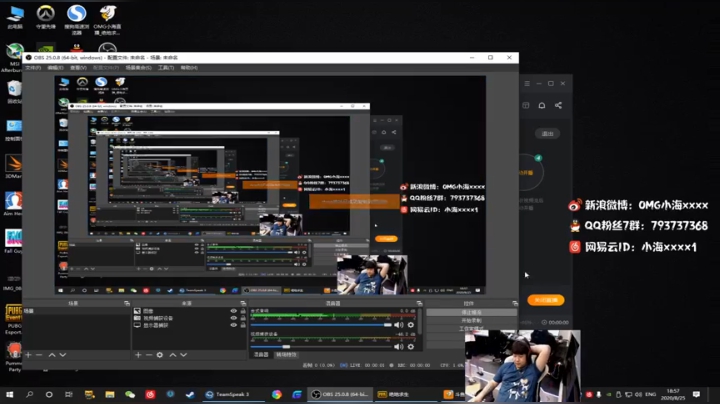Open Chrome from the taskbar
The width and height of the screenshot is (720, 404).
coord(276,394)
